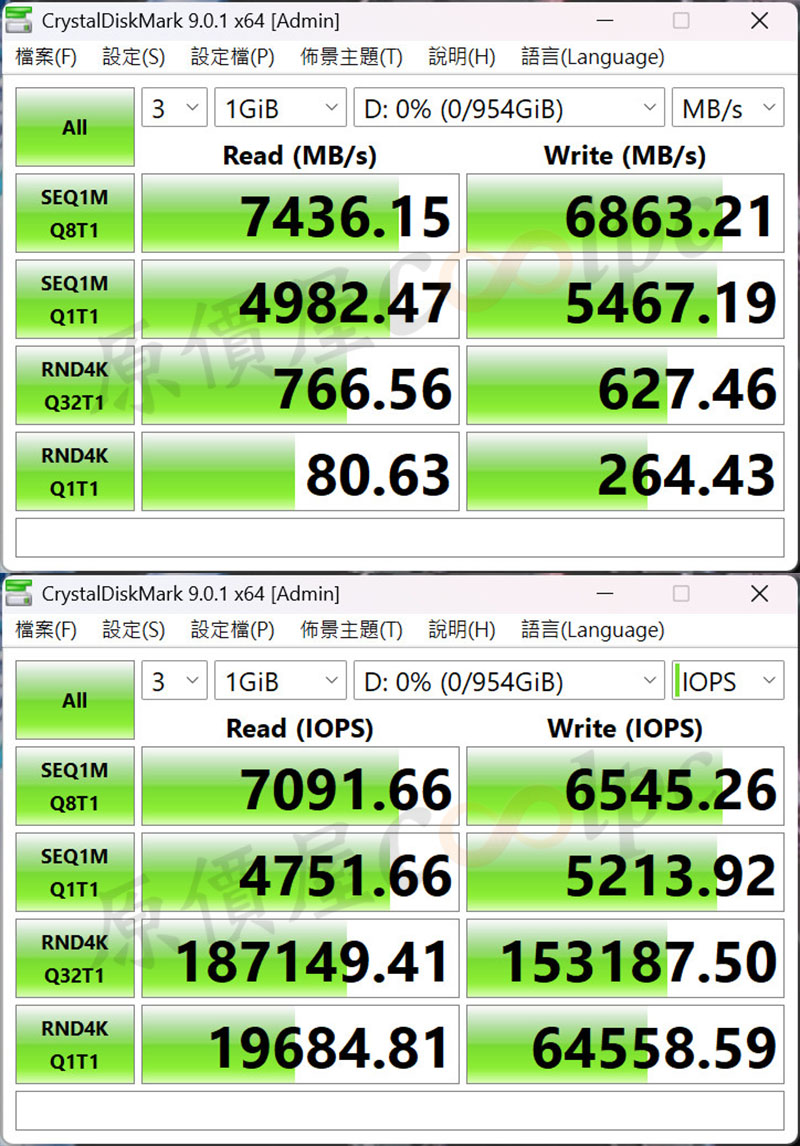
Task: Open the MB/s unit dropdown
Action: click(728, 109)
